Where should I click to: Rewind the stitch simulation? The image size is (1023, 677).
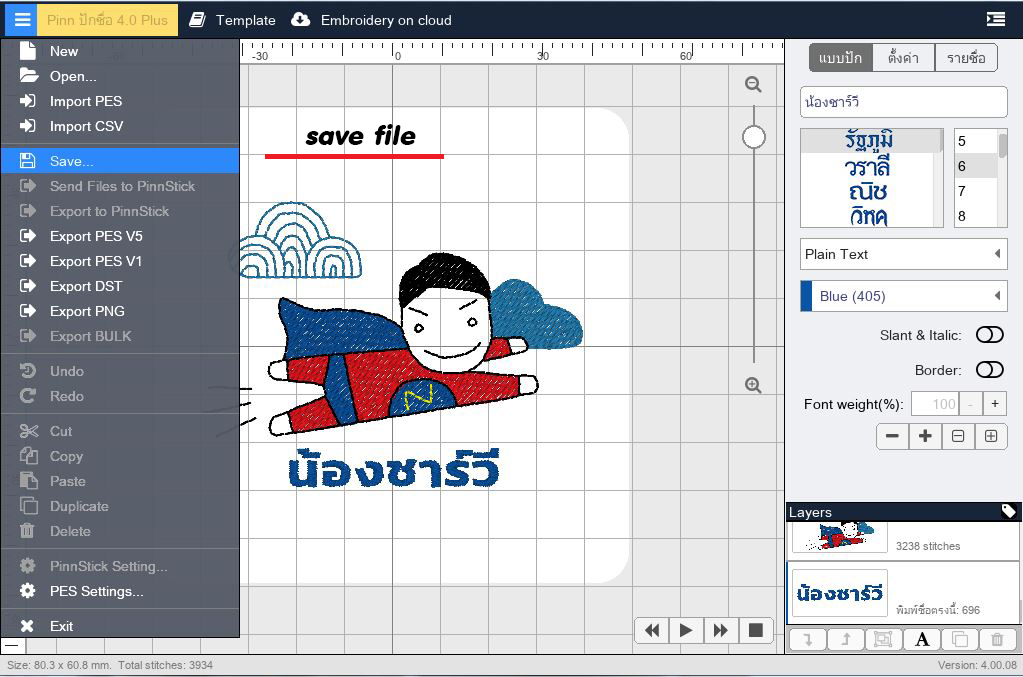[x=652, y=630]
